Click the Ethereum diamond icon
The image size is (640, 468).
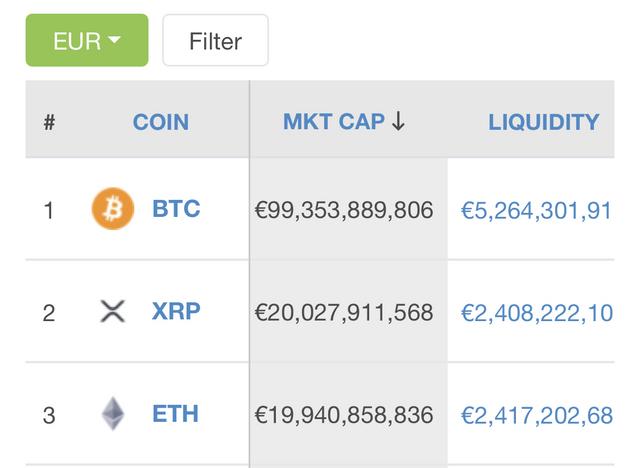[113, 413]
